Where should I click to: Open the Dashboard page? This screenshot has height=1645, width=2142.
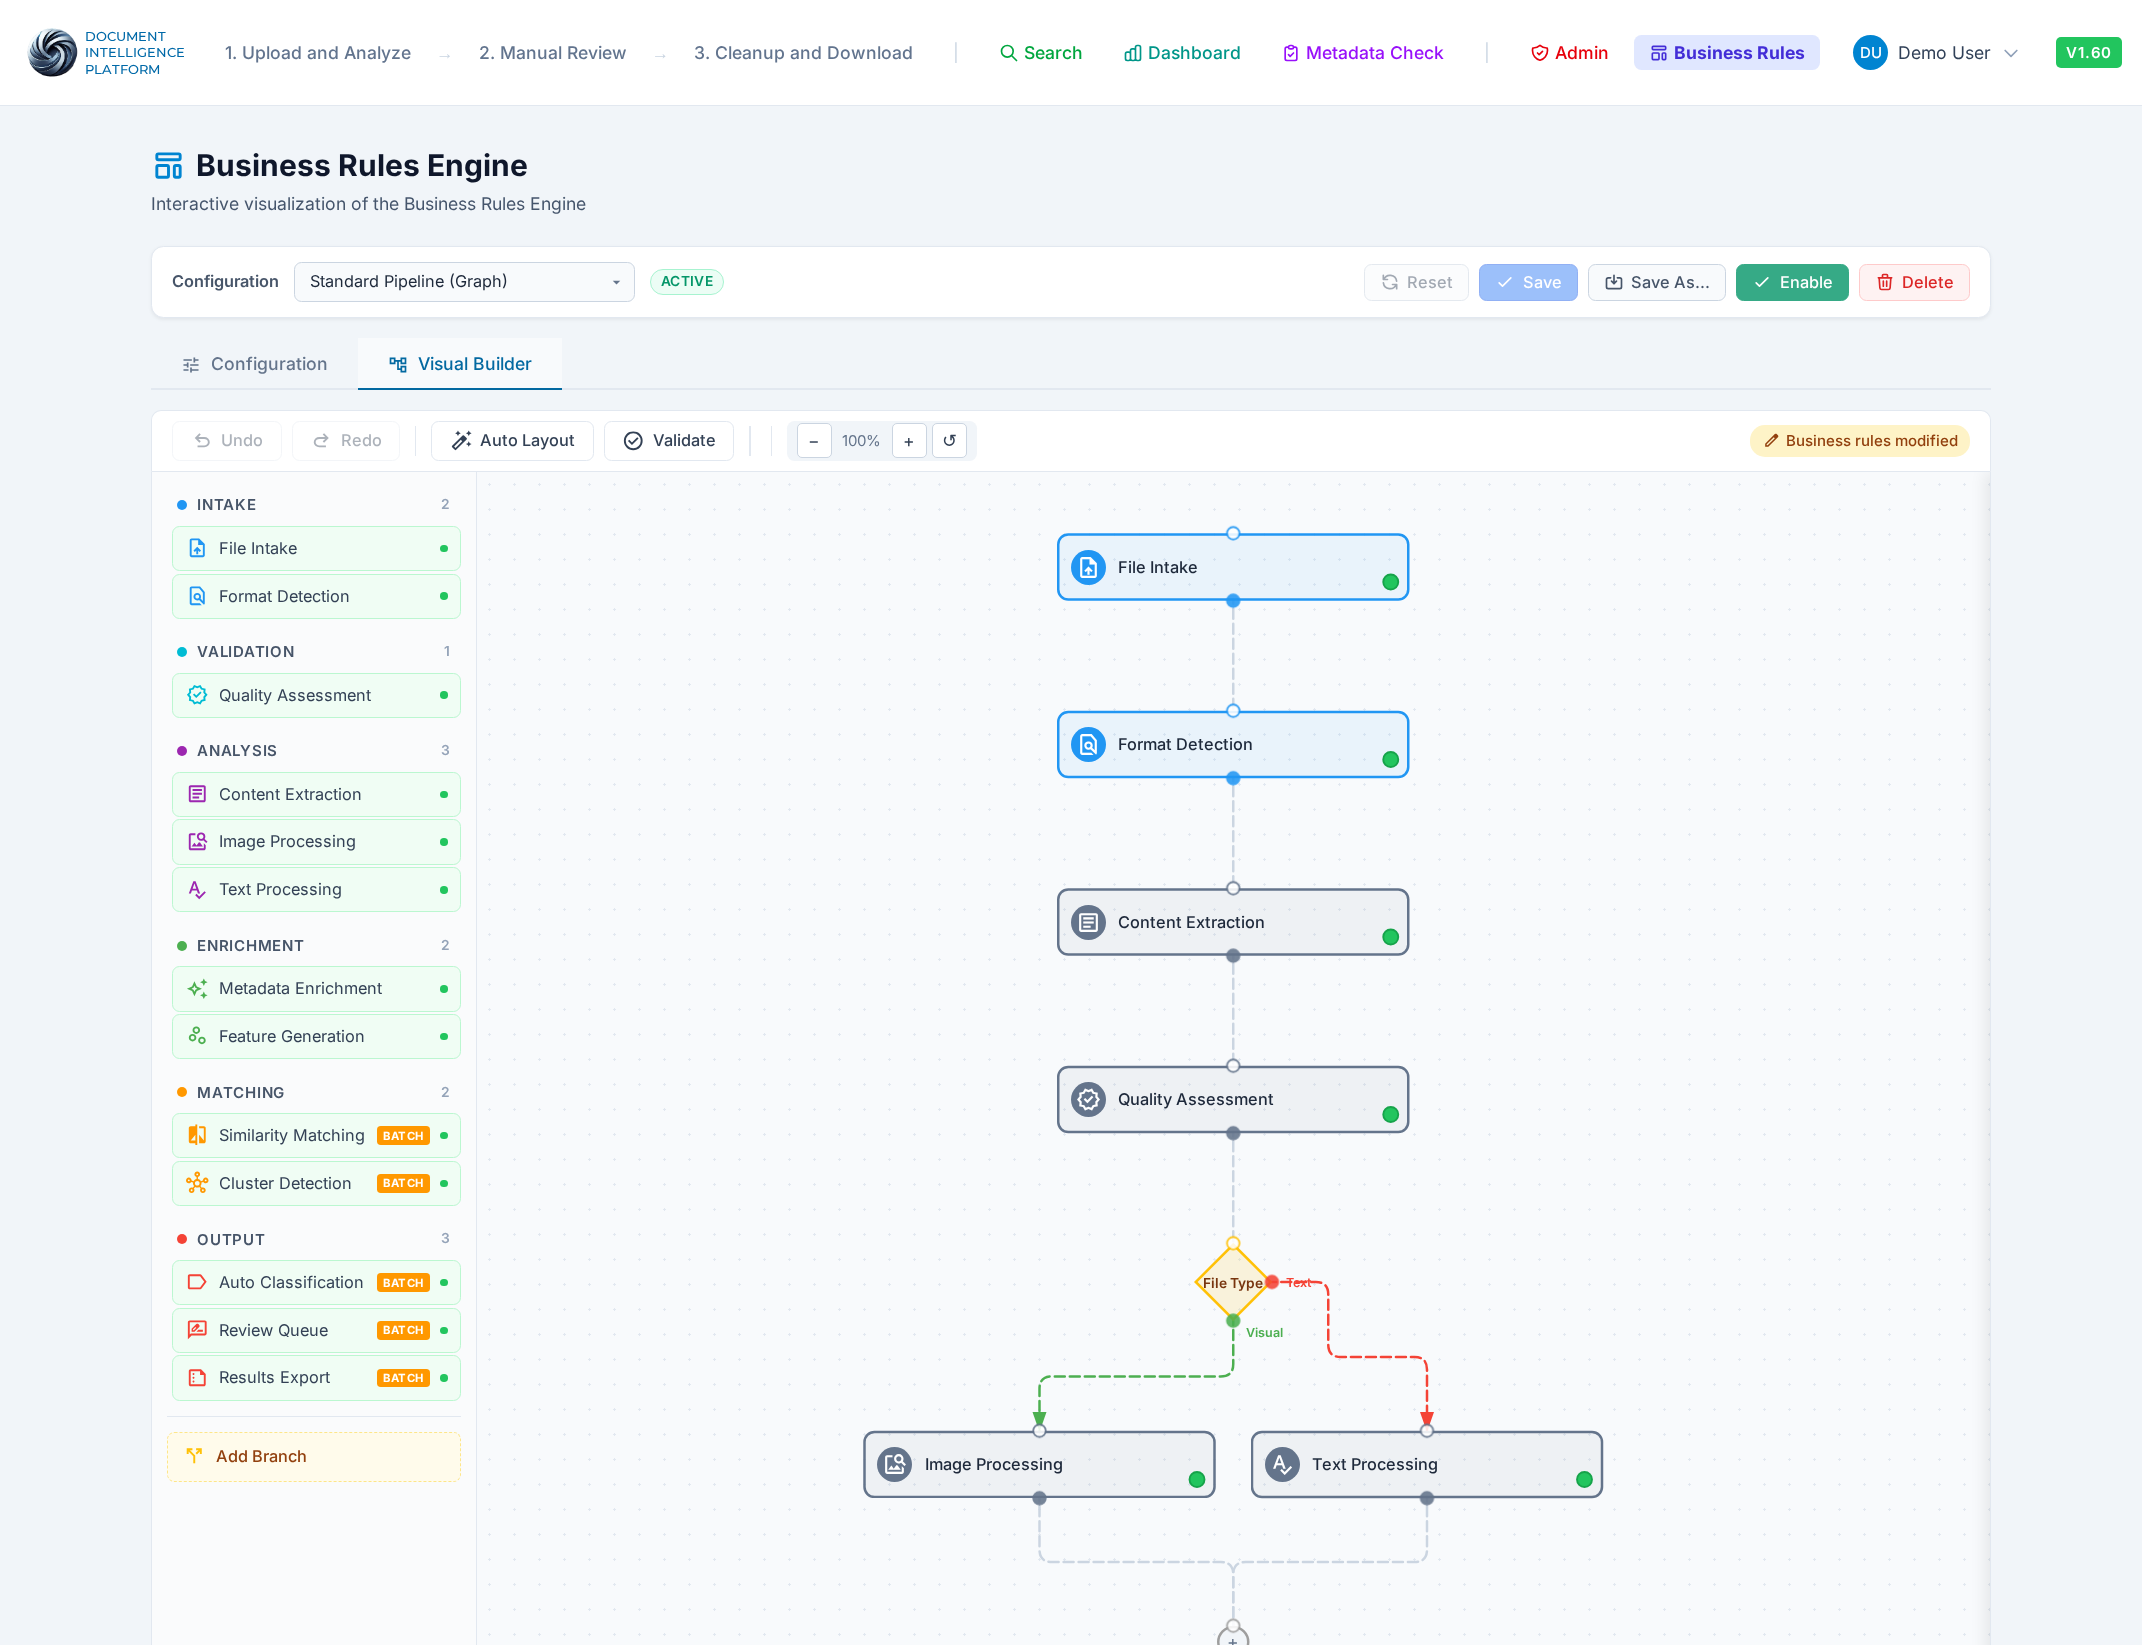click(1182, 53)
